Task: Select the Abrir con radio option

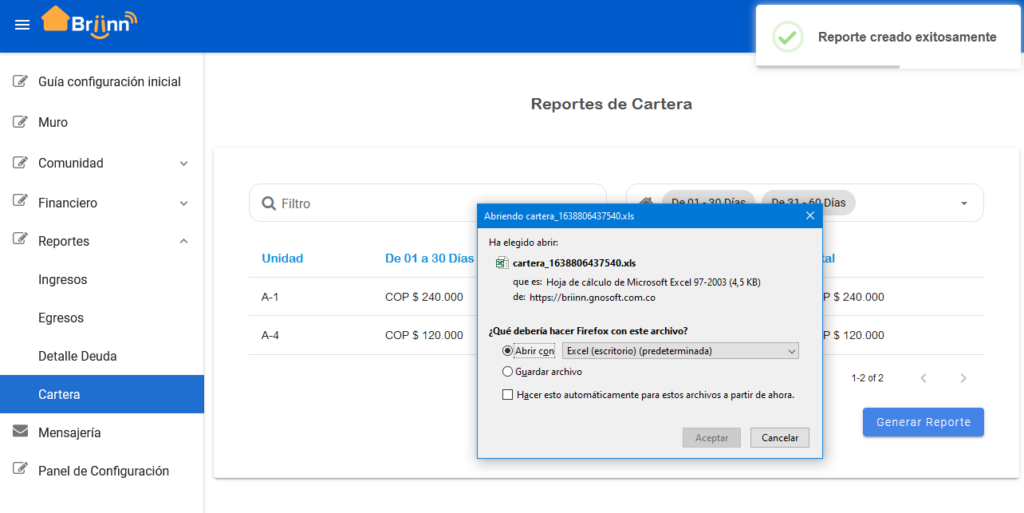Action: (507, 351)
